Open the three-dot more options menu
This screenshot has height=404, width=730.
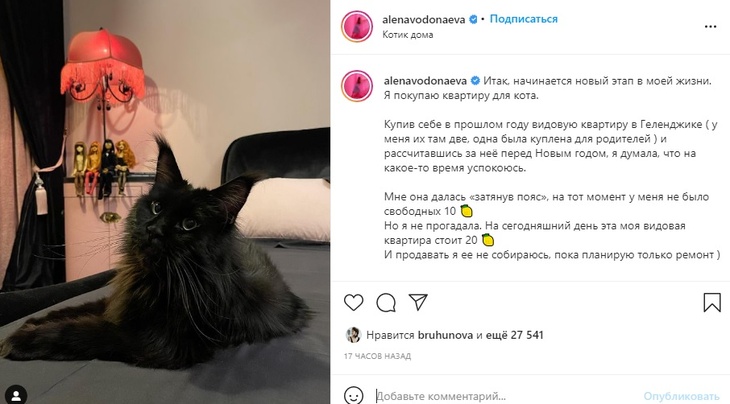coord(710,27)
